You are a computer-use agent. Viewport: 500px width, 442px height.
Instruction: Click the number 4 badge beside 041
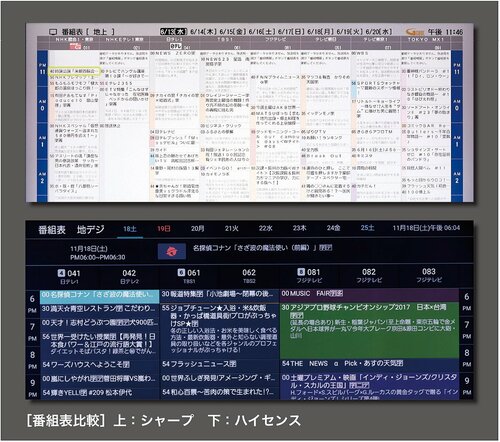pos(61,273)
